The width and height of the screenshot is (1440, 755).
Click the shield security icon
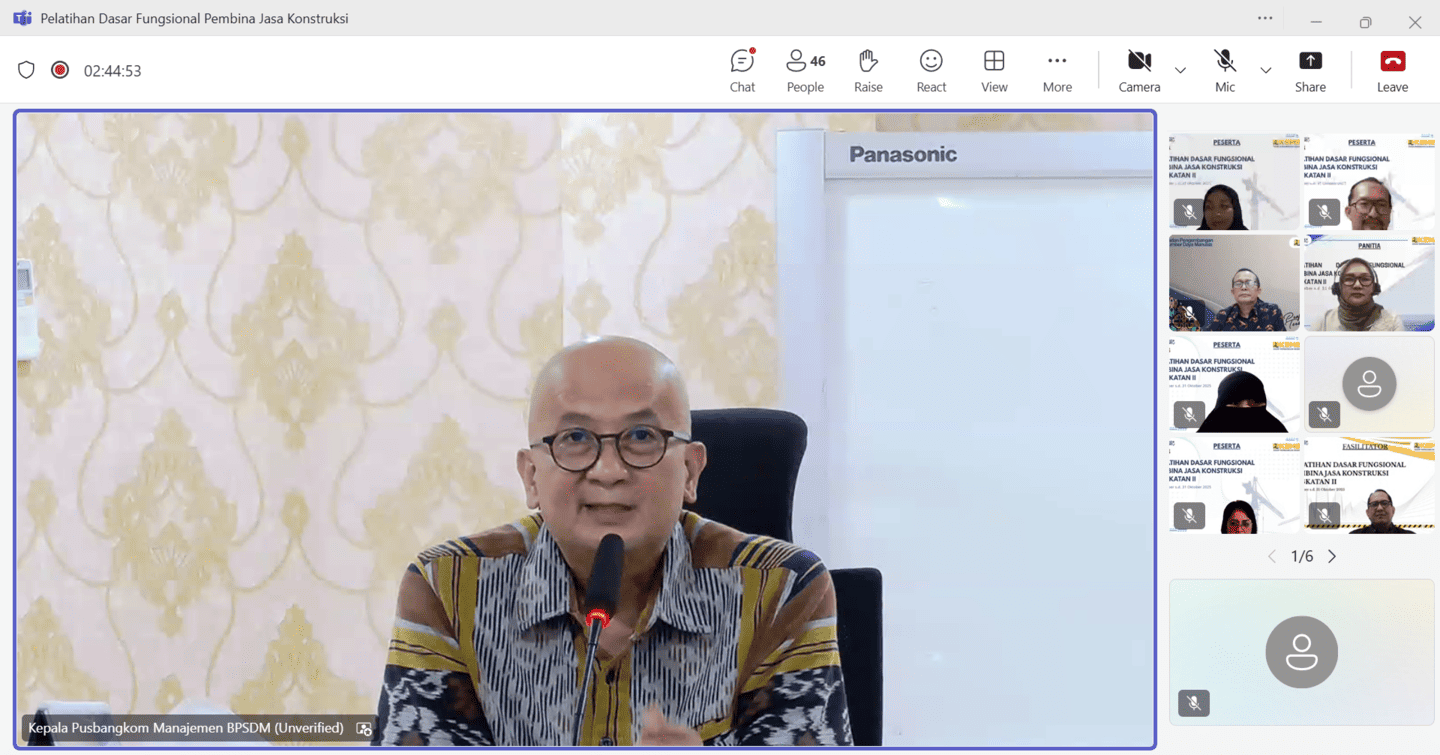tap(27, 70)
